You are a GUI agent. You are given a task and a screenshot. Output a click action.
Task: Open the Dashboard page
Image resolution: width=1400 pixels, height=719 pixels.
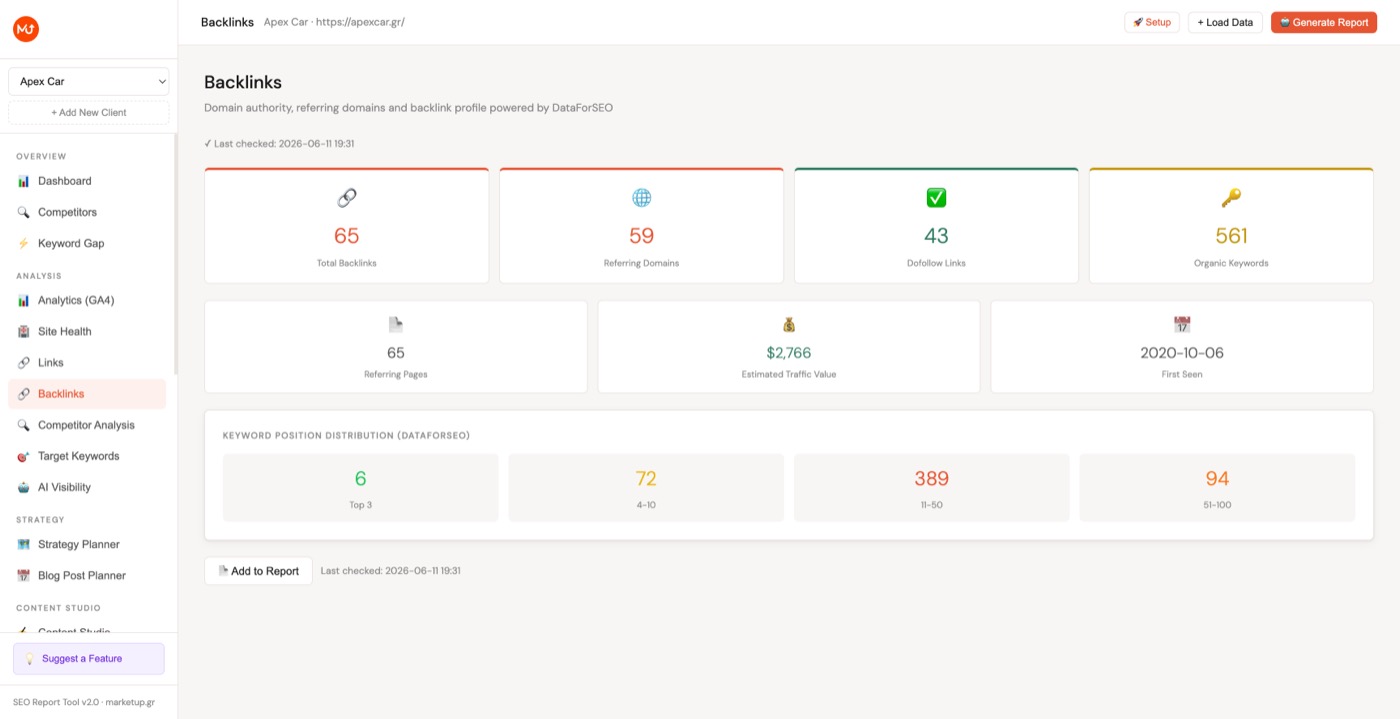pyautogui.click(x=87, y=181)
